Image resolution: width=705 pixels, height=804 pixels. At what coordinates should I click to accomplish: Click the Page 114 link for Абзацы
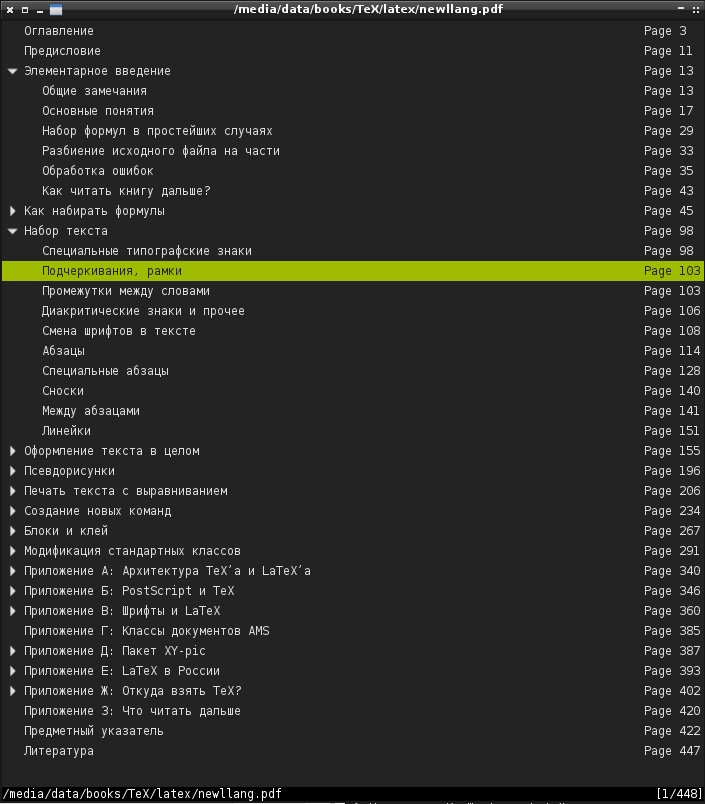[672, 351]
